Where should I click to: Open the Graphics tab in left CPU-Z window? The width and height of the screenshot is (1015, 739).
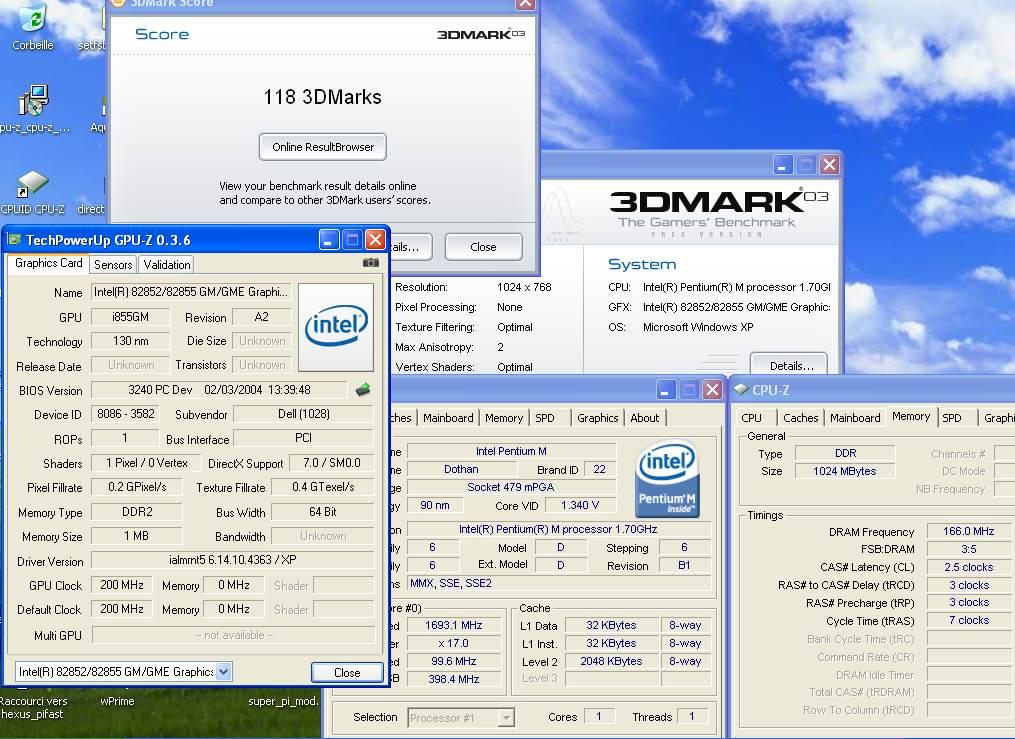(x=597, y=418)
